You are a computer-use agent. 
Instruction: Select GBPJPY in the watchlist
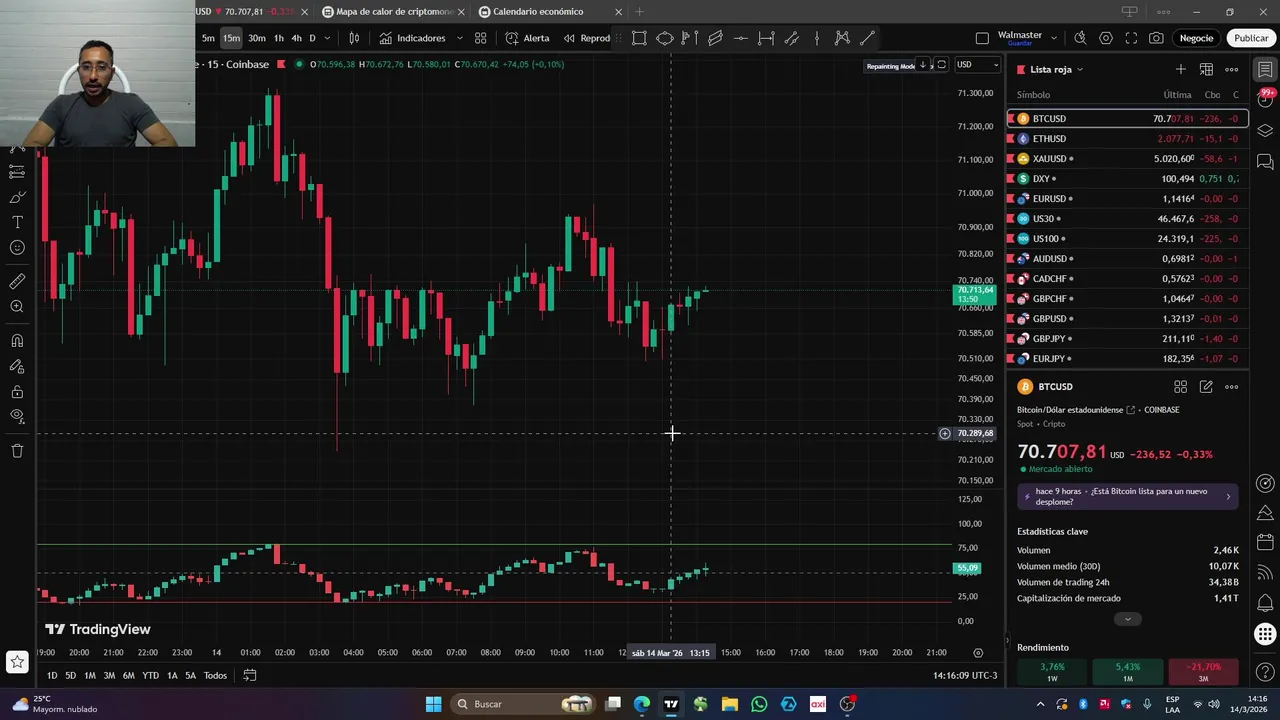(1127, 339)
